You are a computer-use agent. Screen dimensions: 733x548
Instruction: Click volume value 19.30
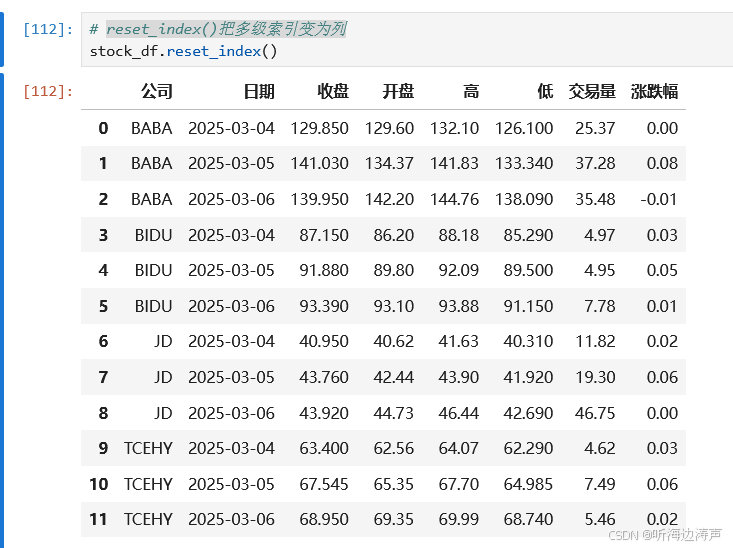595,377
